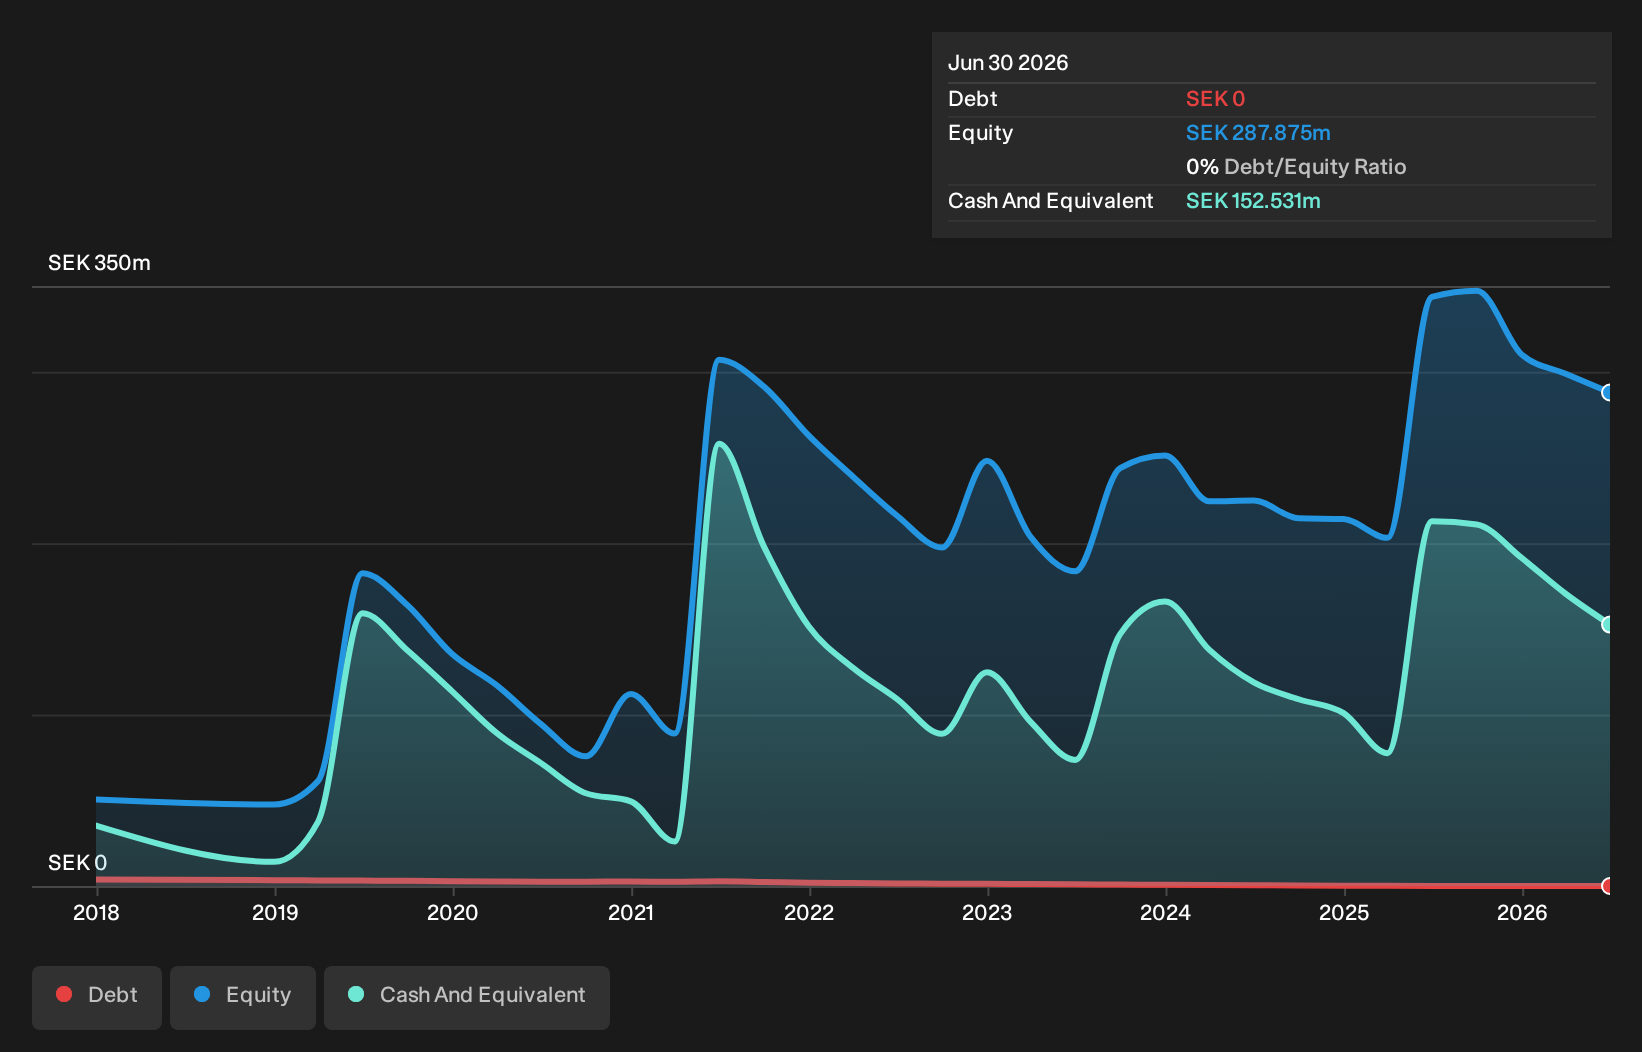Select the Equity endpoint marker on chart
This screenshot has height=1052, width=1642.
pyautogui.click(x=1608, y=393)
